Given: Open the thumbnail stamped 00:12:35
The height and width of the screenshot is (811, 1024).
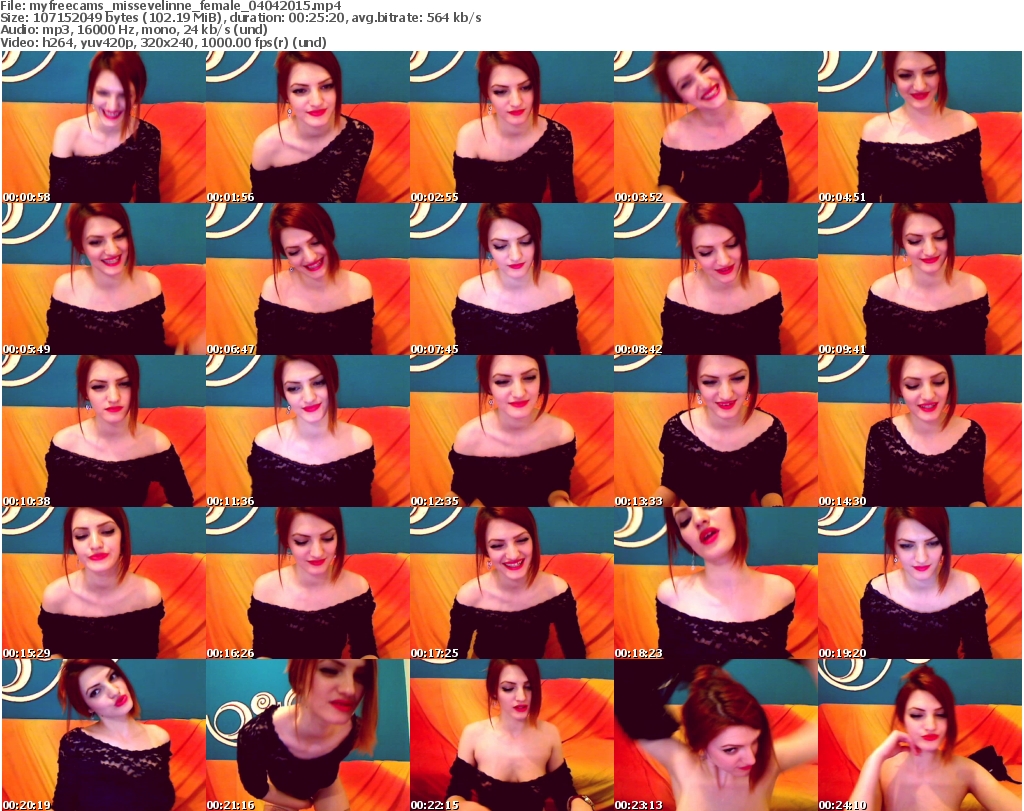Looking at the screenshot, I should coord(511,431).
